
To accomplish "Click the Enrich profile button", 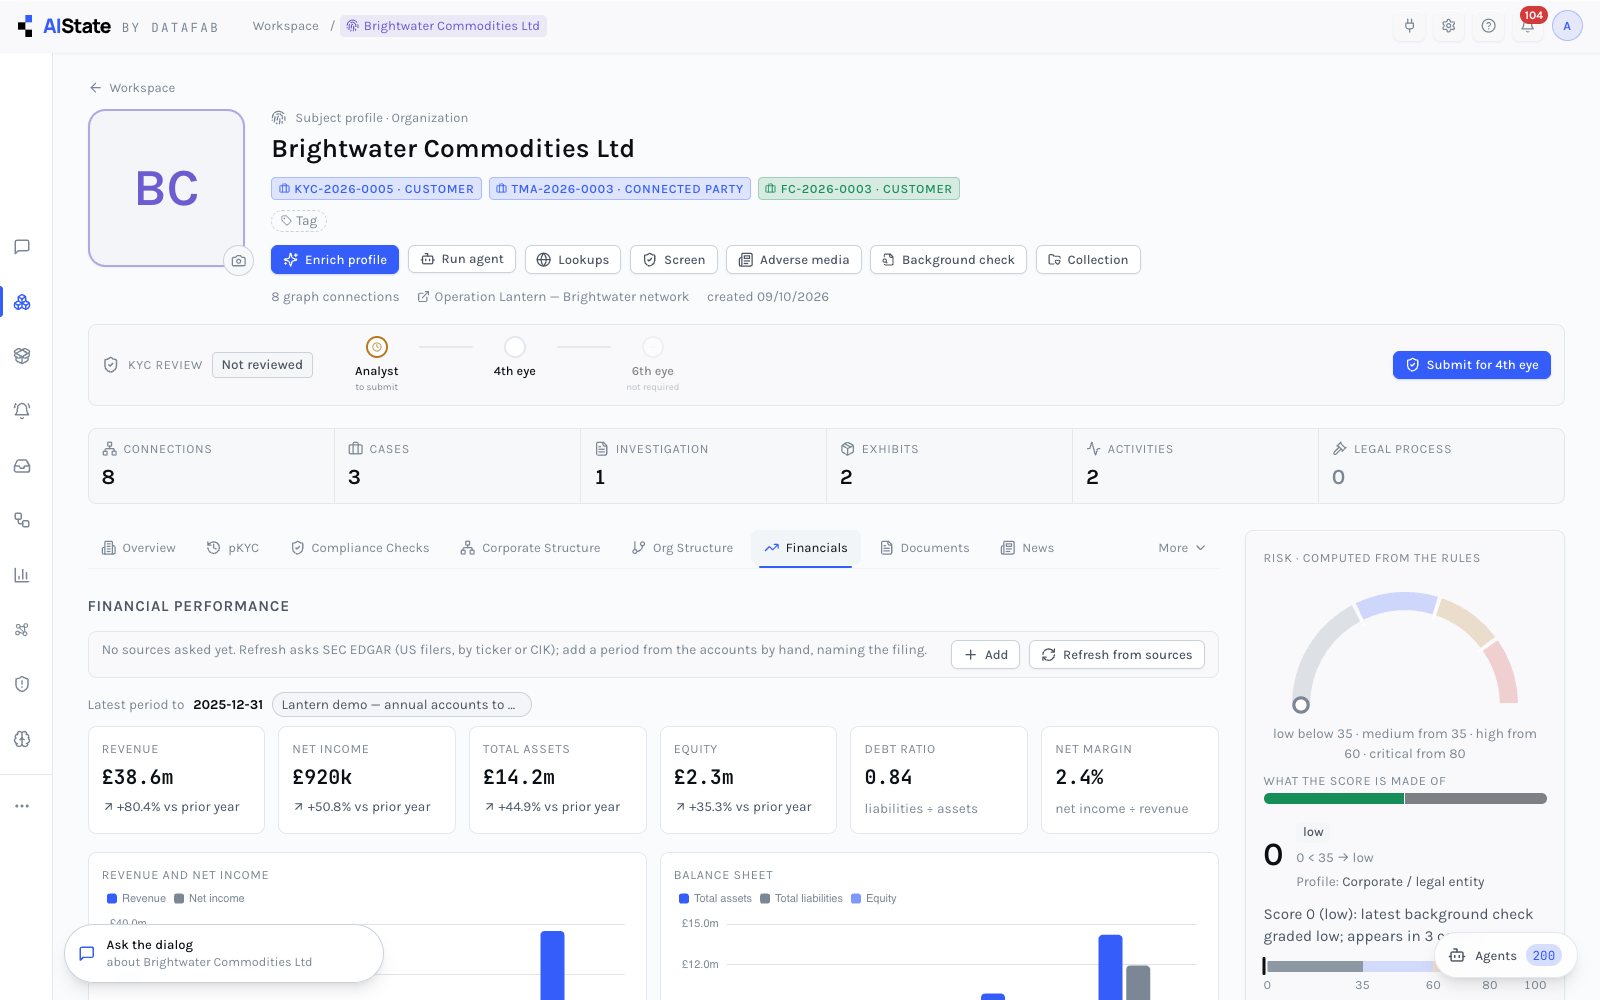I will 335,260.
